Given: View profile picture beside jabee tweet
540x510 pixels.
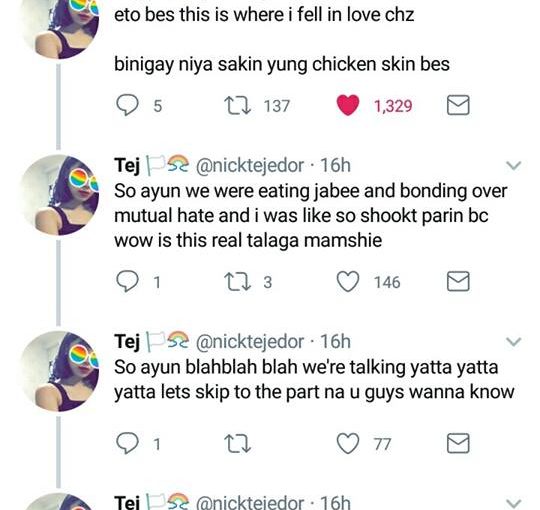Looking at the screenshot, I should [60, 195].
